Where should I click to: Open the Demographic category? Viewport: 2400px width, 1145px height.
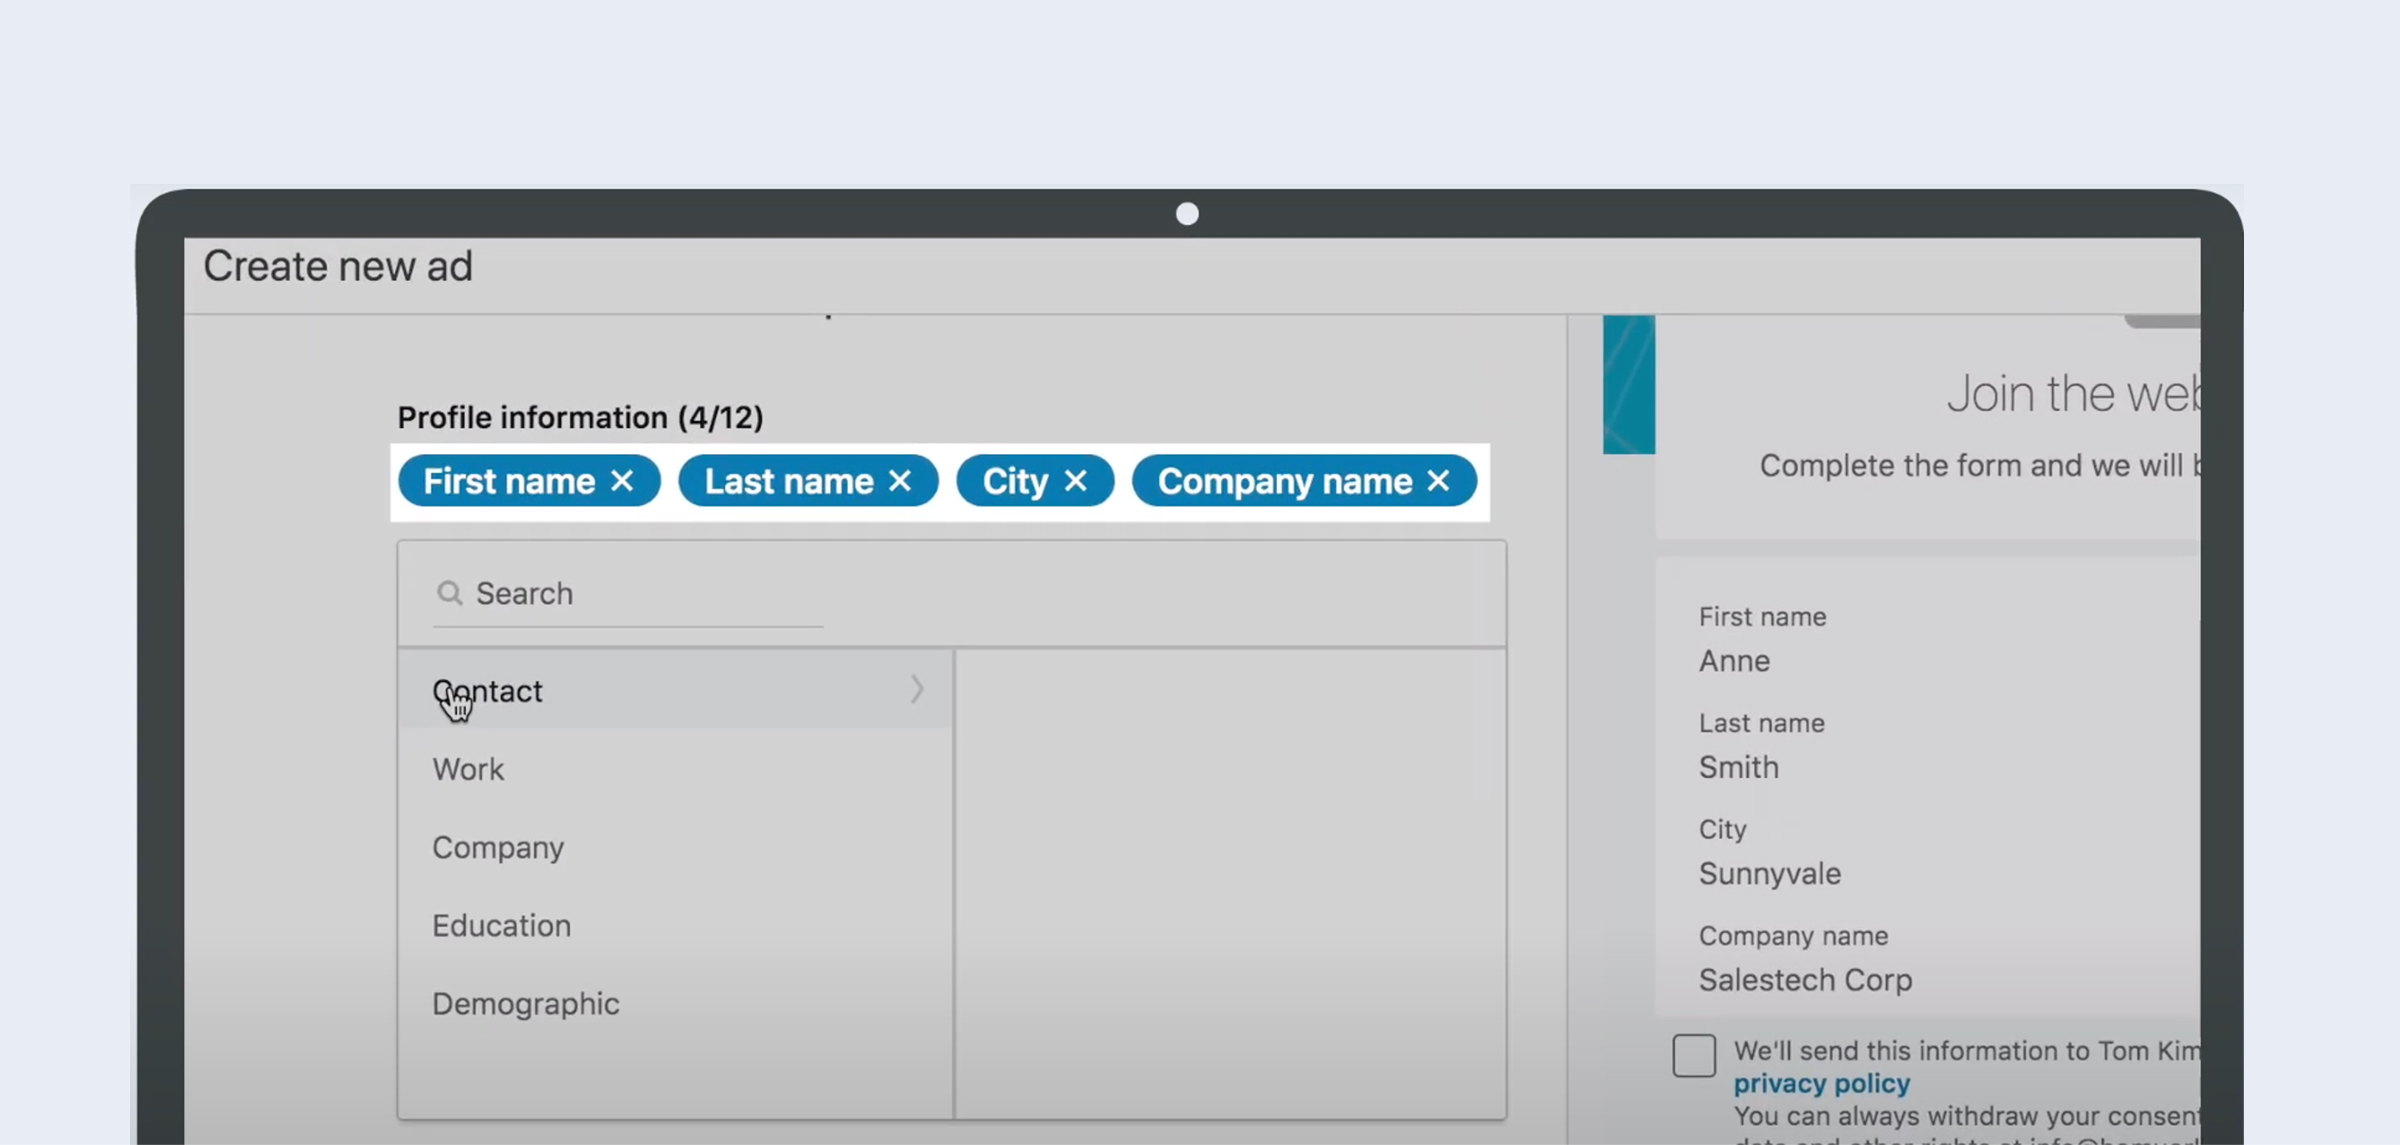(x=525, y=1003)
